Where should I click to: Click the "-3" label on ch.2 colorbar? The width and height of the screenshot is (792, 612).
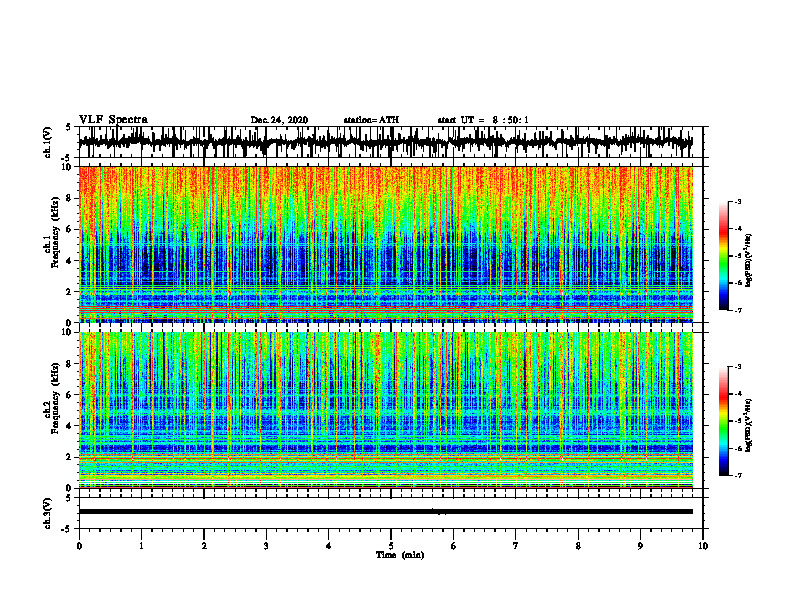738,367
